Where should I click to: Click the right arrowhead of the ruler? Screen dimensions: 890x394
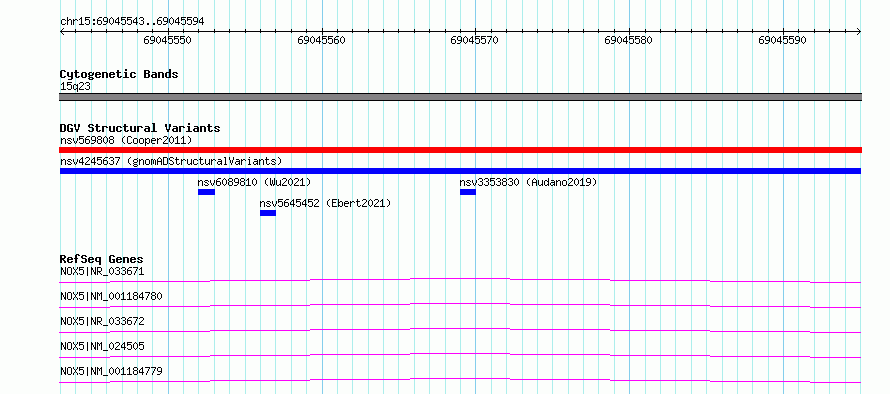pyautogui.click(x=858, y=32)
